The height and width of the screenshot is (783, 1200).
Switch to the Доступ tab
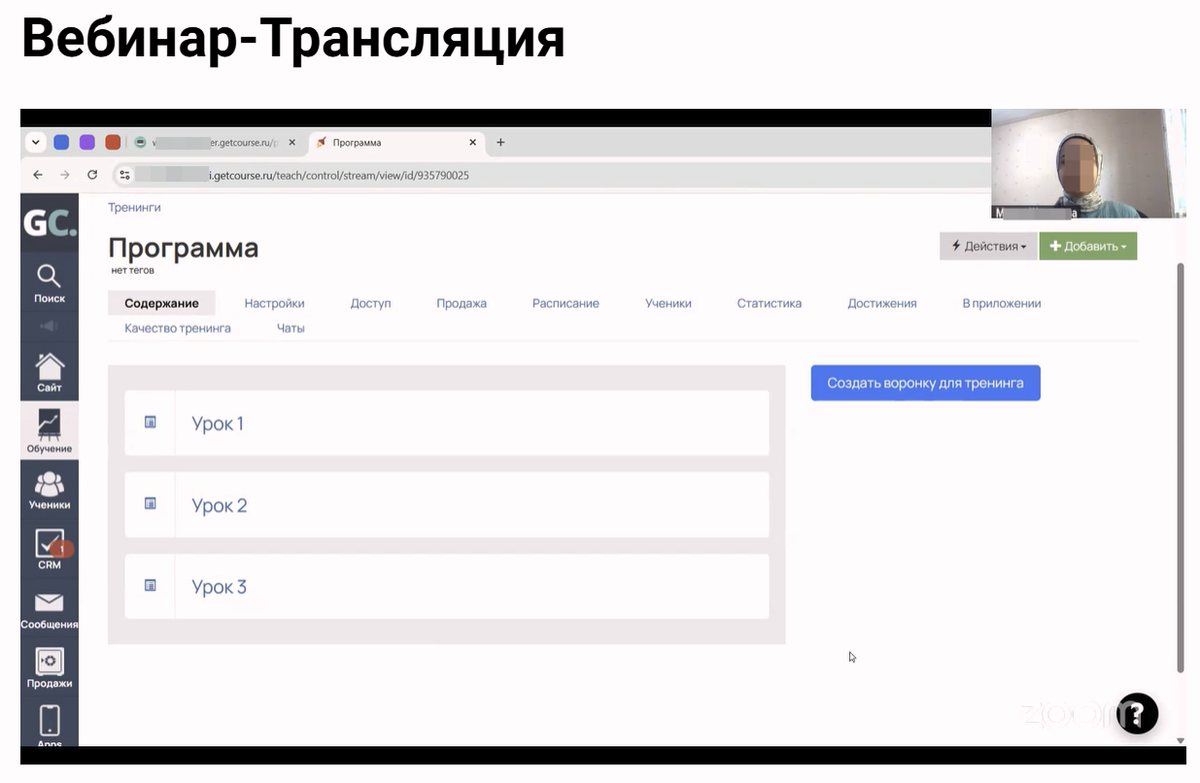pyautogui.click(x=370, y=303)
